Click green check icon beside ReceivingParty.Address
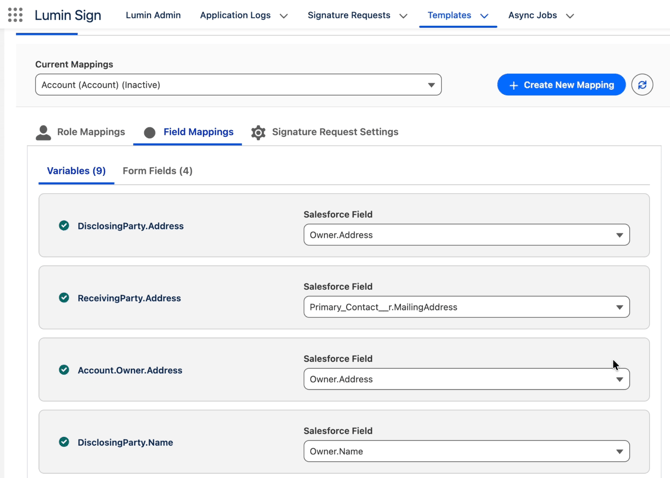Viewport: 670px width, 478px height. point(64,298)
